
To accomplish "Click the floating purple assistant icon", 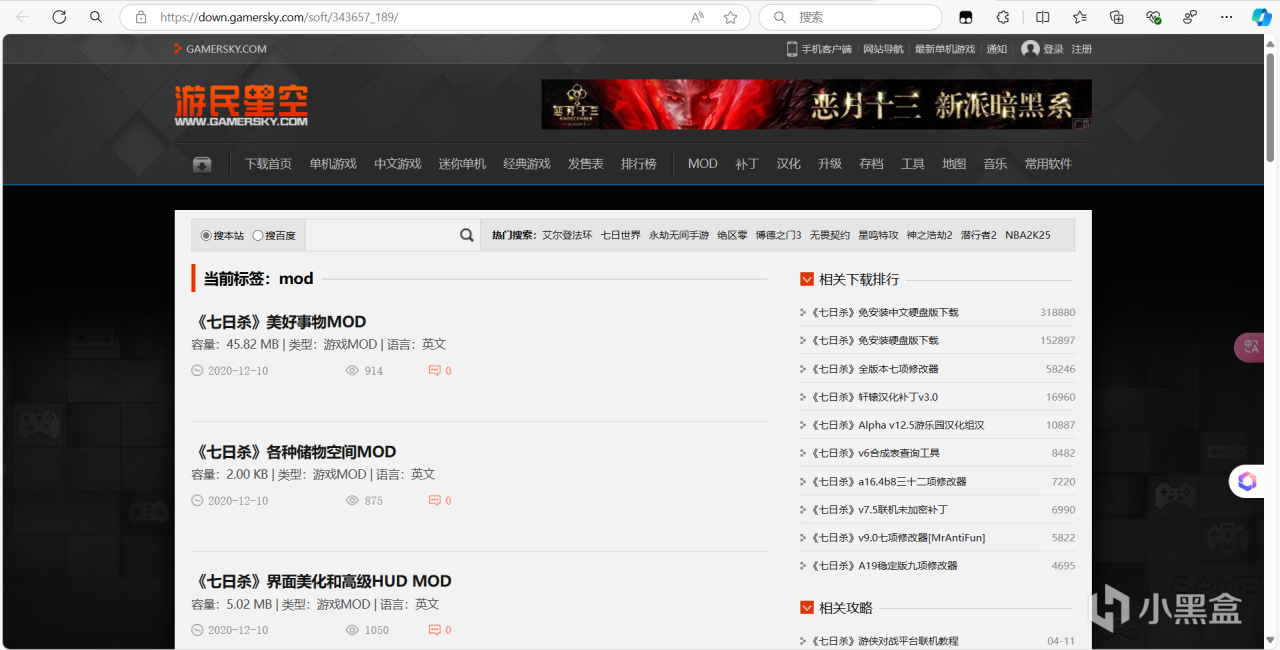I will click(x=1247, y=481).
